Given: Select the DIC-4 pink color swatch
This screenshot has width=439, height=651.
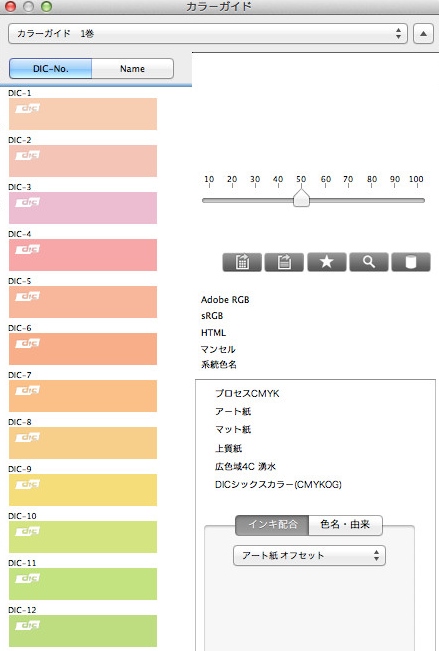Looking at the screenshot, I should tap(83, 255).
